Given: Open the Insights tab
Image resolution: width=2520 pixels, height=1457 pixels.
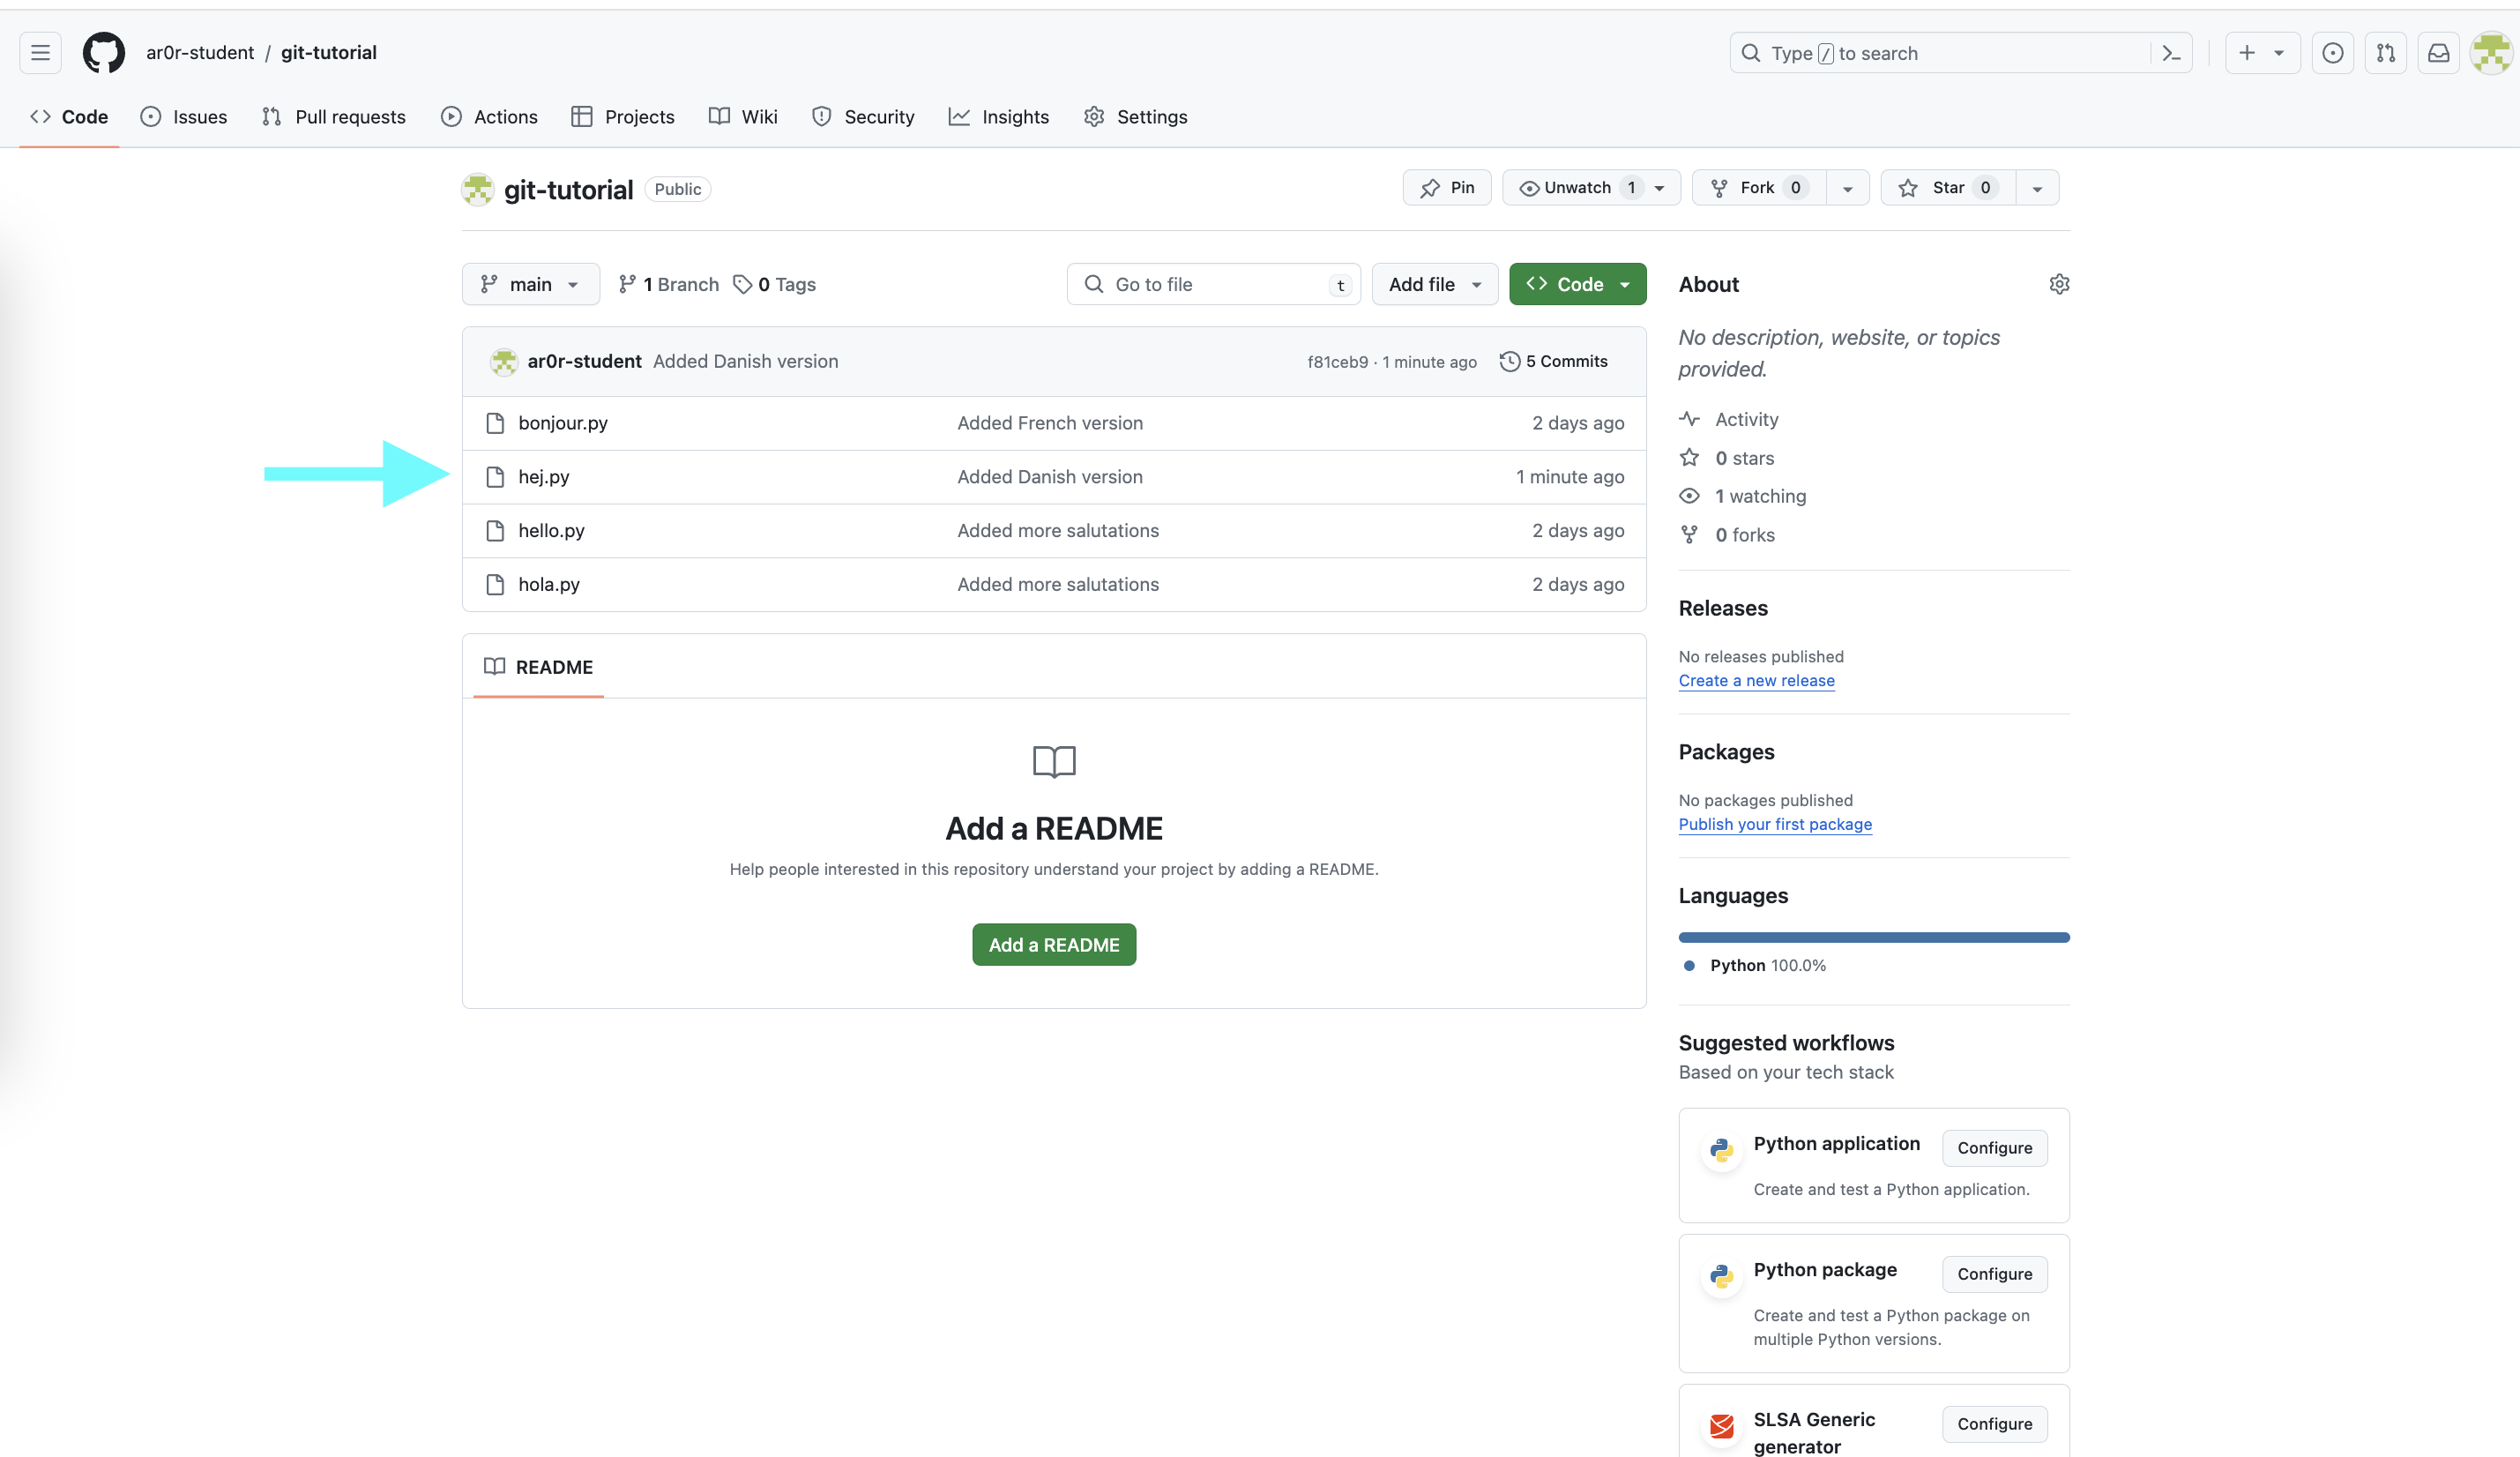Looking at the screenshot, I should (999, 117).
